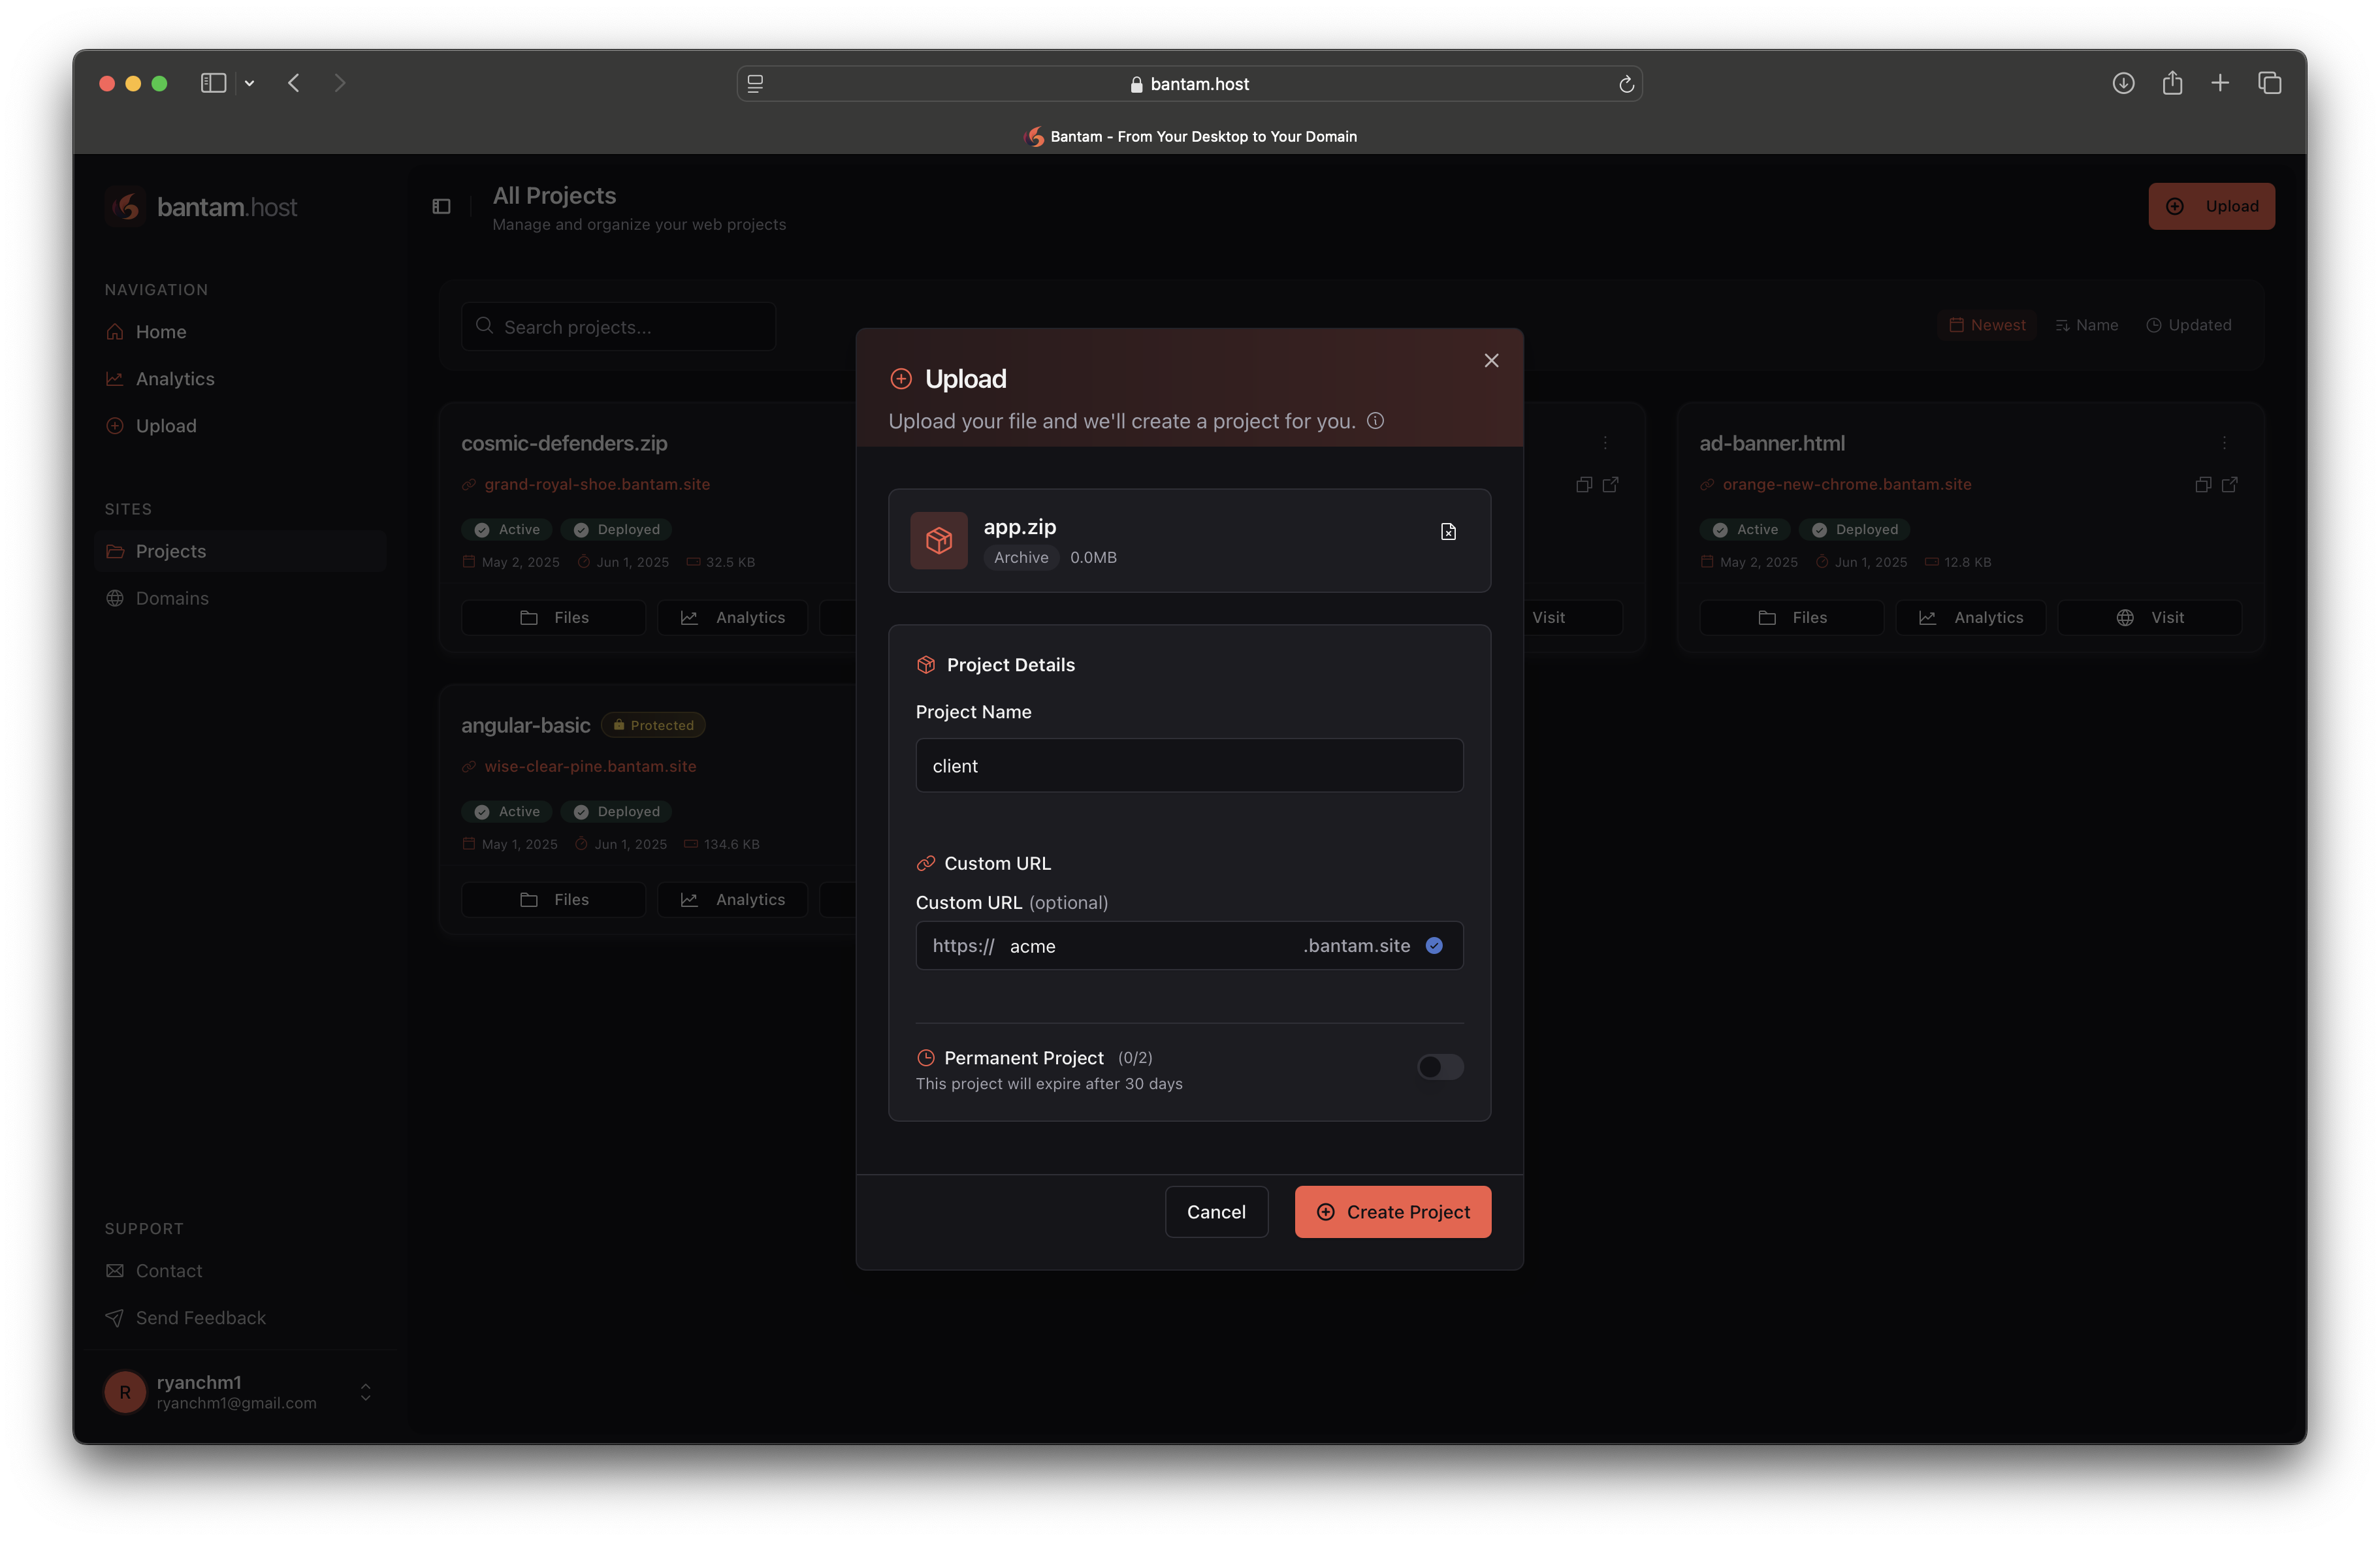Click the info icon beside upload description
This screenshot has height=1541, width=2380.
tap(1375, 421)
